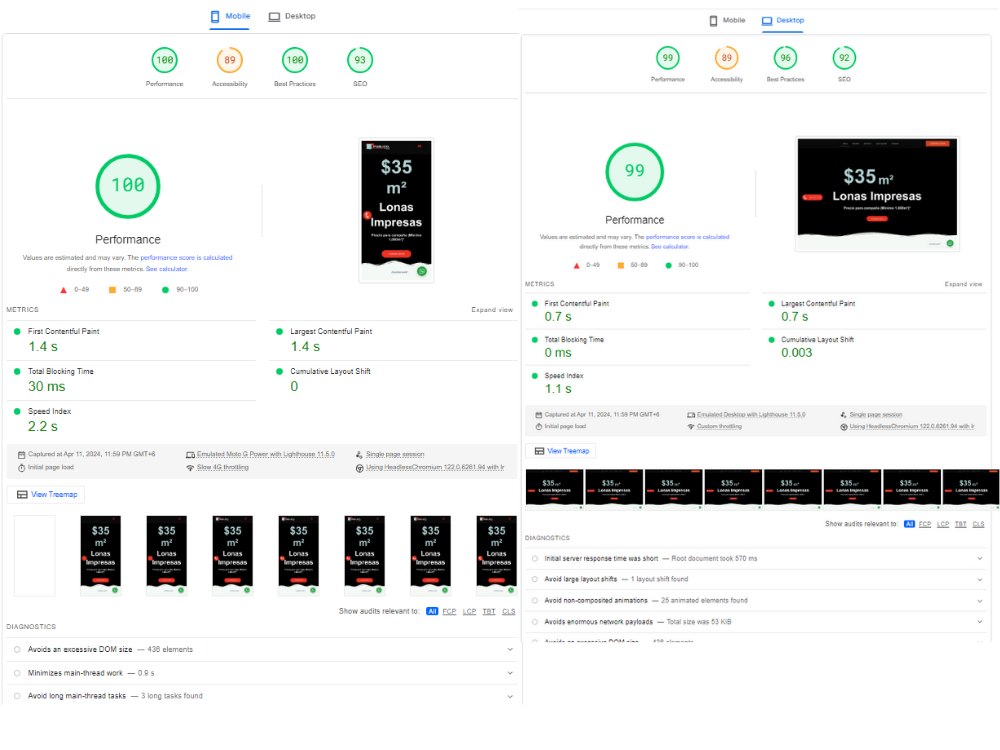
Task: Open the 'performance score is calculated' link in the desktop report
Action: pos(688,237)
